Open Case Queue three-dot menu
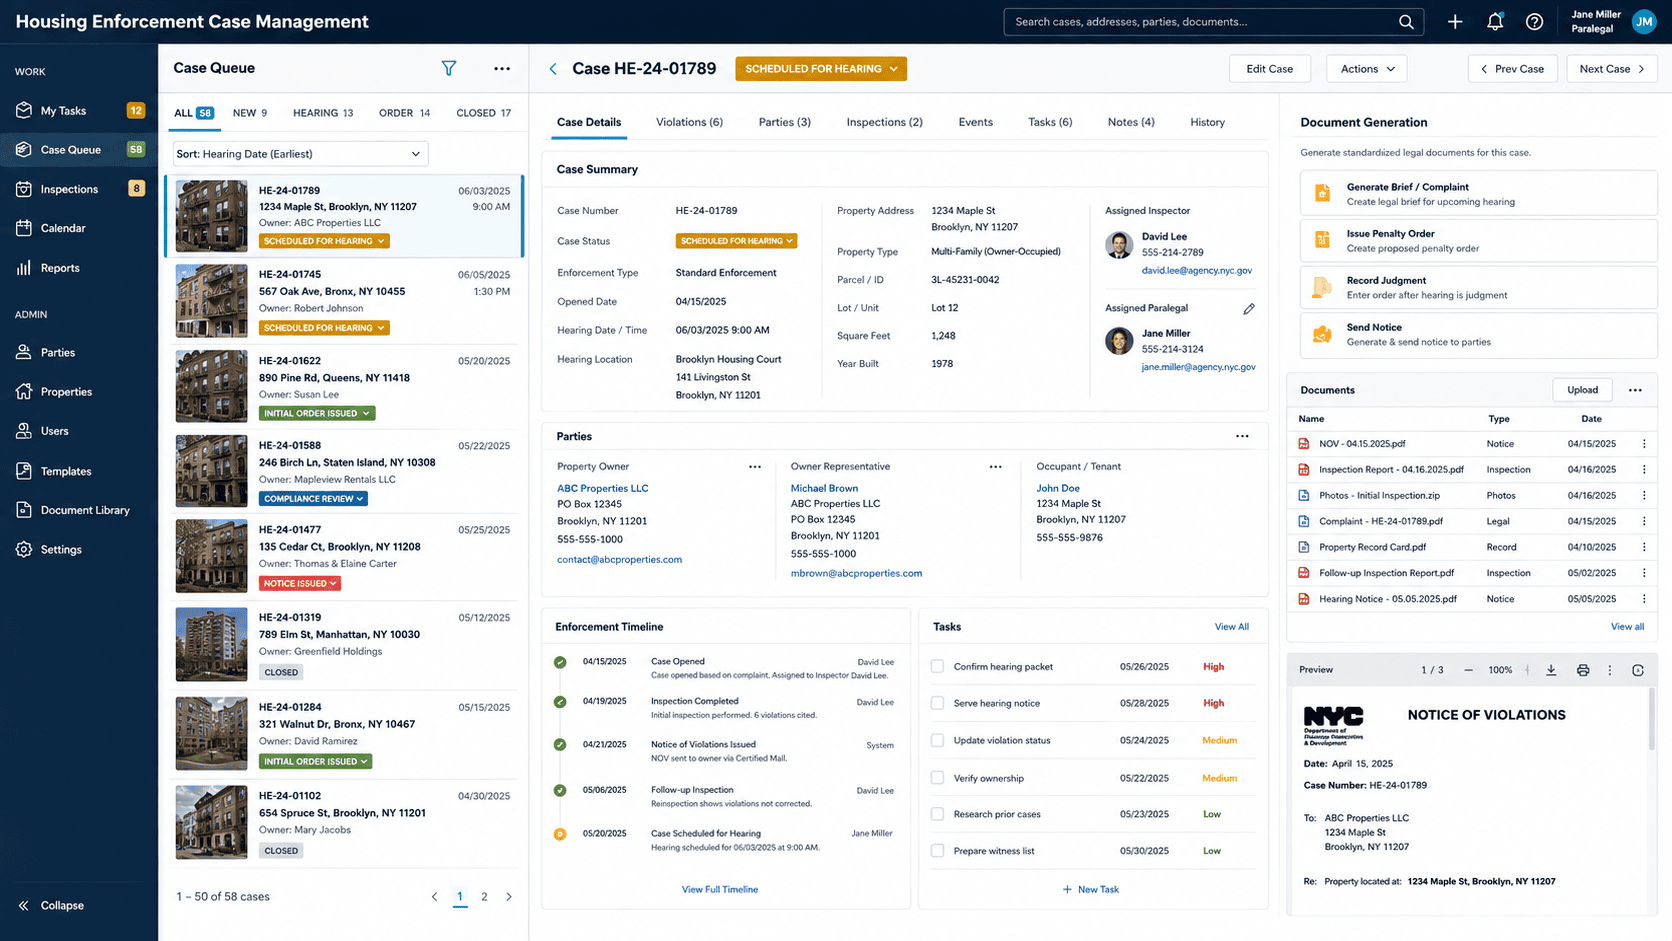Image resolution: width=1672 pixels, height=941 pixels. click(502, 68)
